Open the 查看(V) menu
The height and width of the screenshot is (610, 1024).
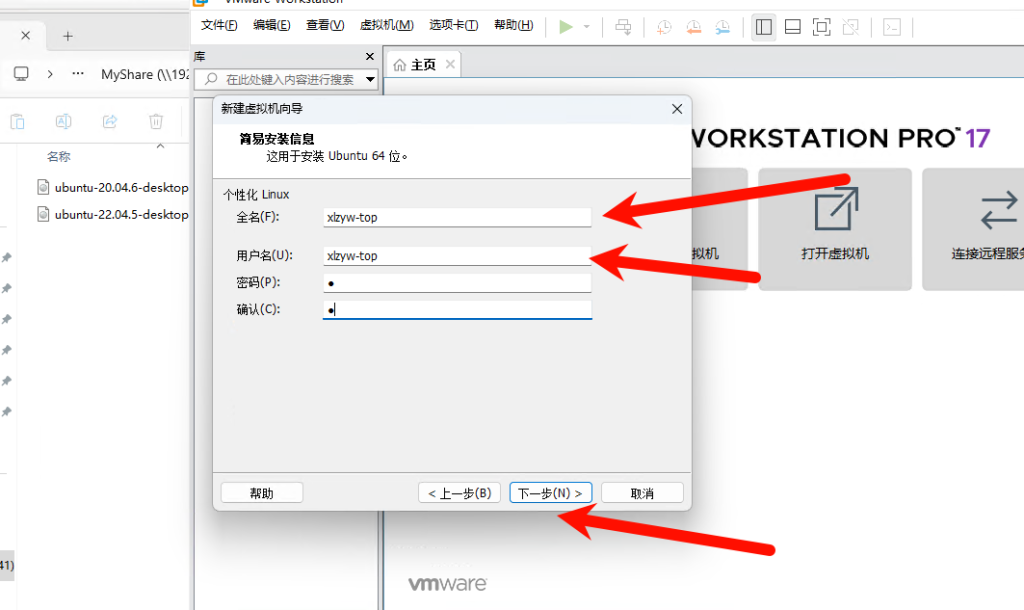(x=325, y=25)
